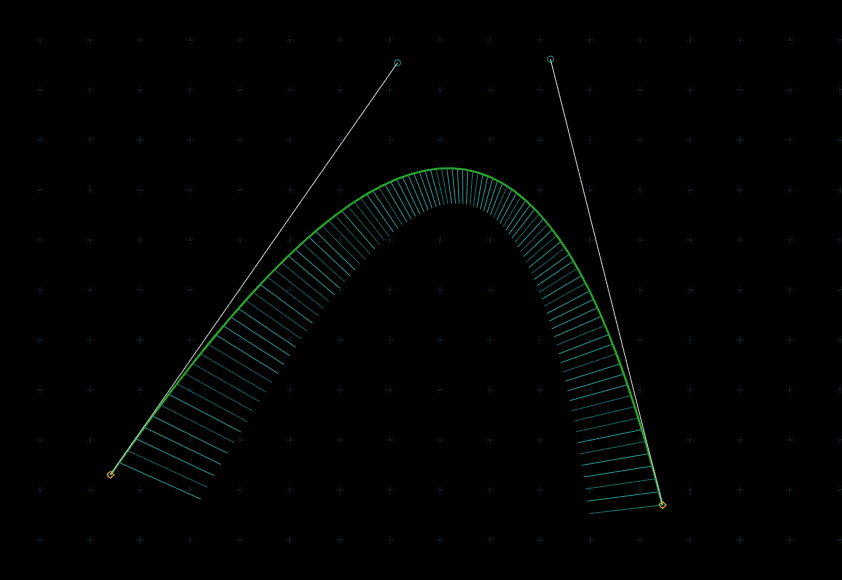
Task: Click the right cyan circular control handle
Action: coord(550,60)
